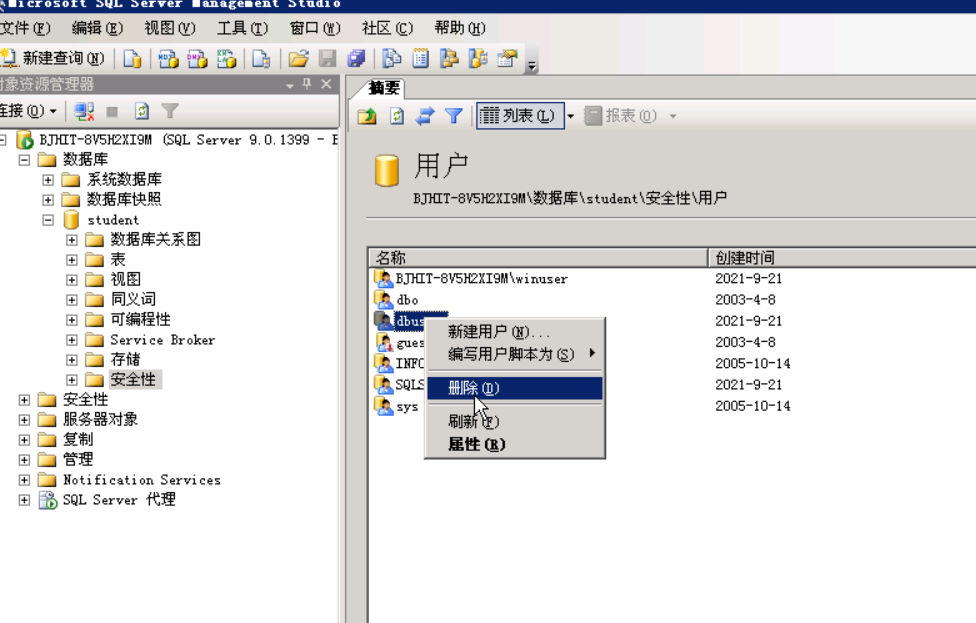This screenshot has width=976, height=623.
Task: Expand the 表 tables folder
Action: click(x=72, y=260)
